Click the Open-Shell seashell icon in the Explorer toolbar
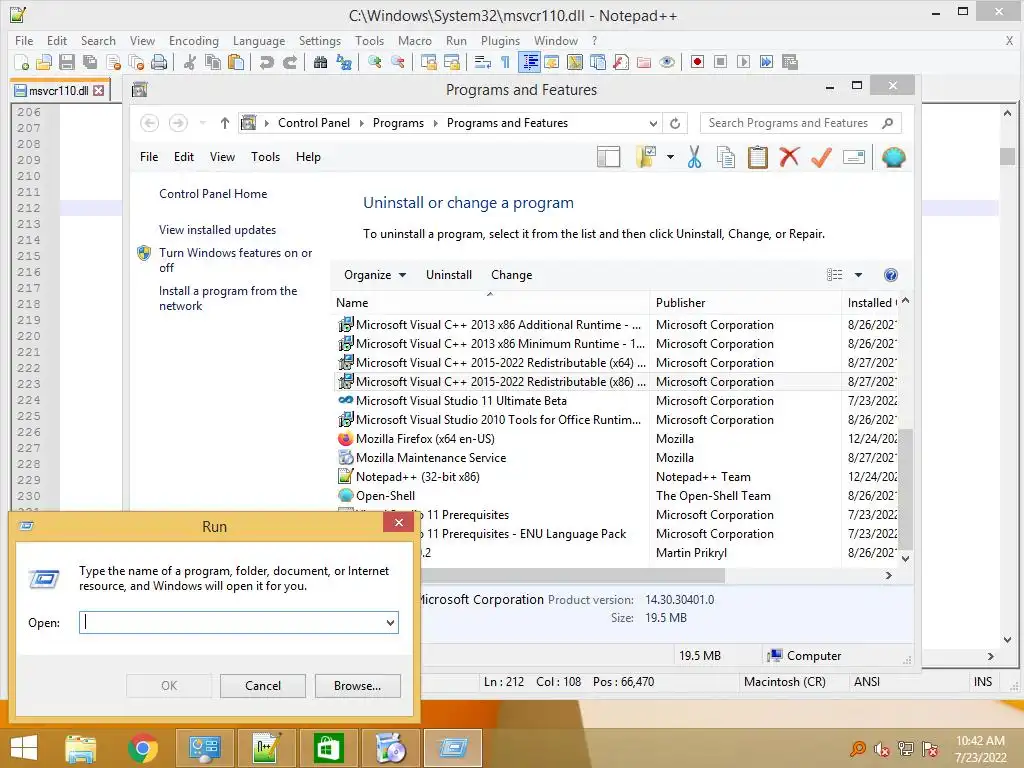Screen dimensions: 1024x768 [893, 157]
